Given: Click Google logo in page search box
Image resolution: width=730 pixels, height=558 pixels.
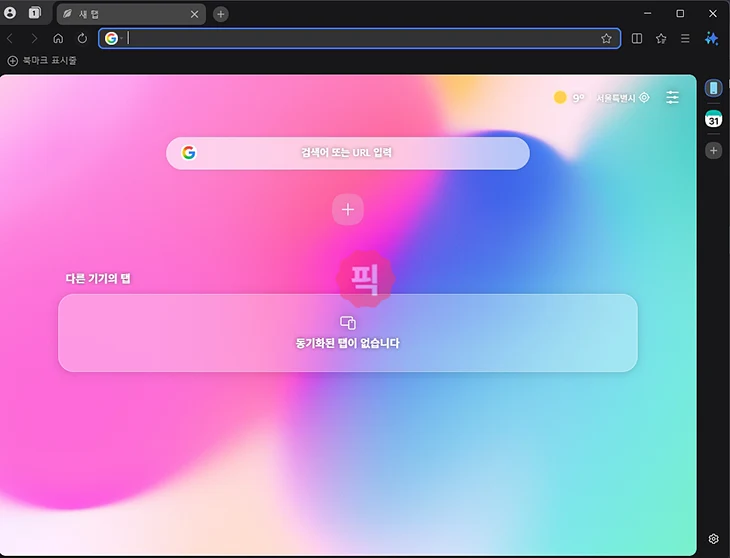Looking at the screenshot, I should (189, 153).
